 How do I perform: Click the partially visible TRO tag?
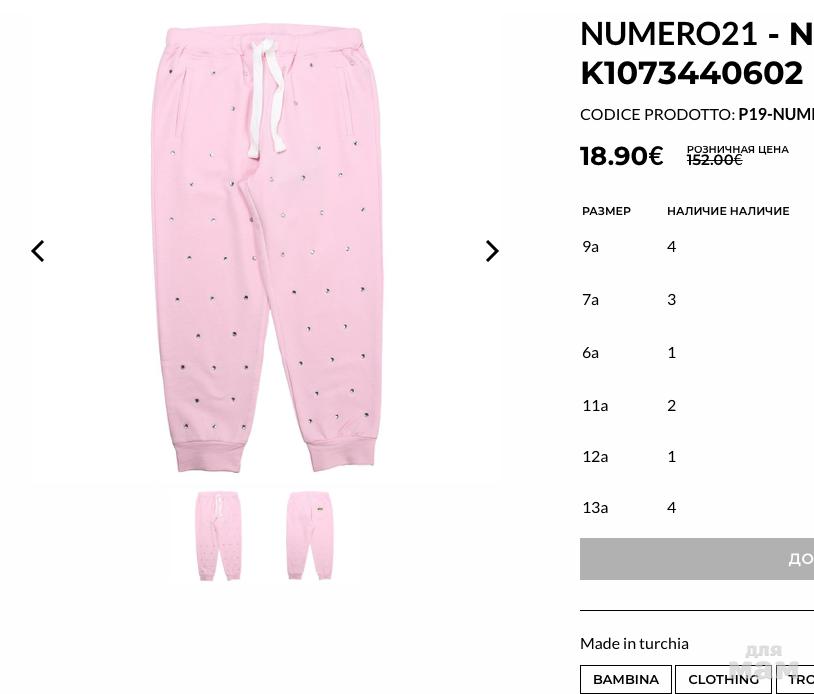(797, 679)
